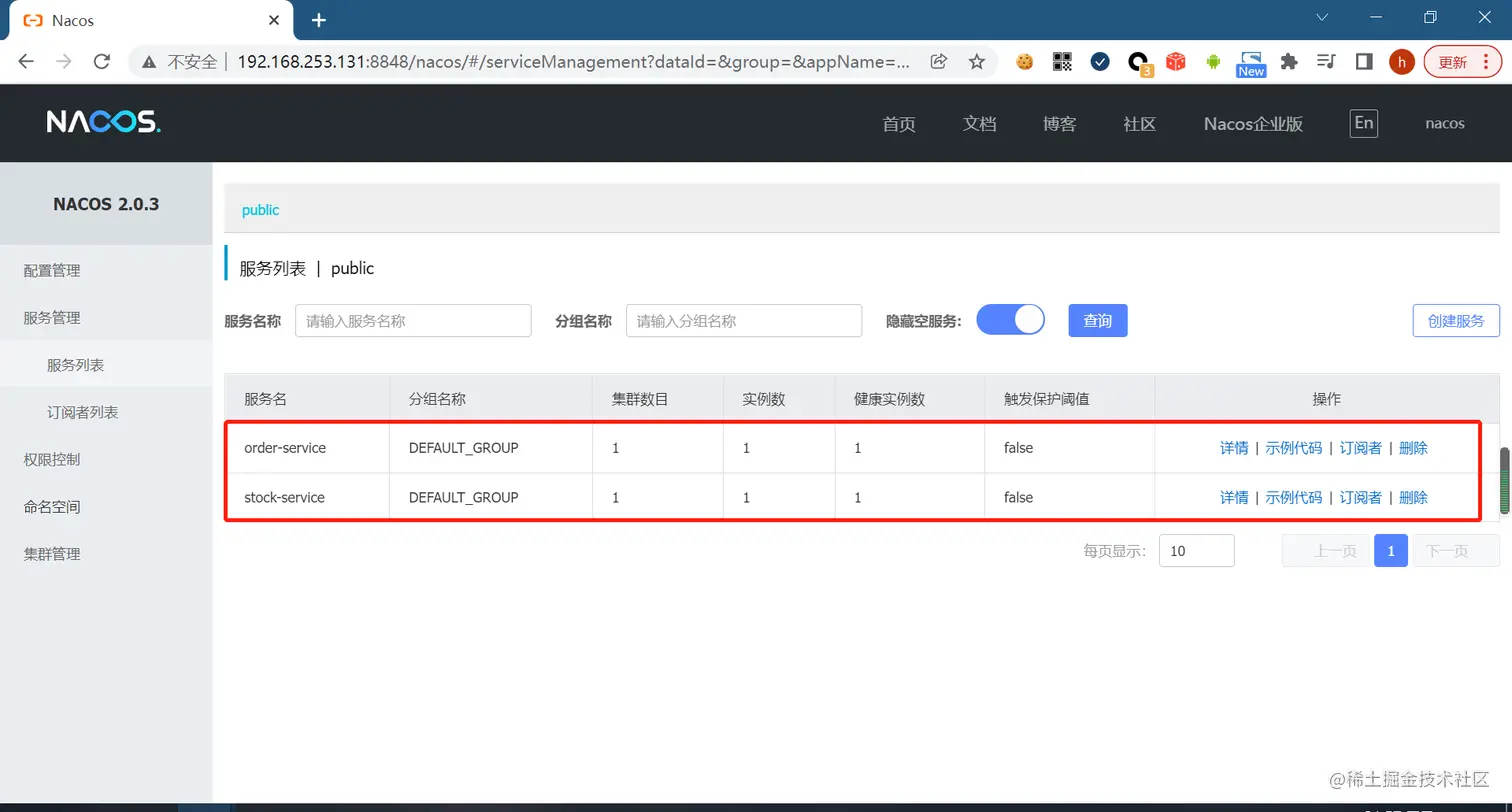The image size is (1512, 812).
Task: Click the page vertical scrollbar thumb
Action: [1504, 481]
